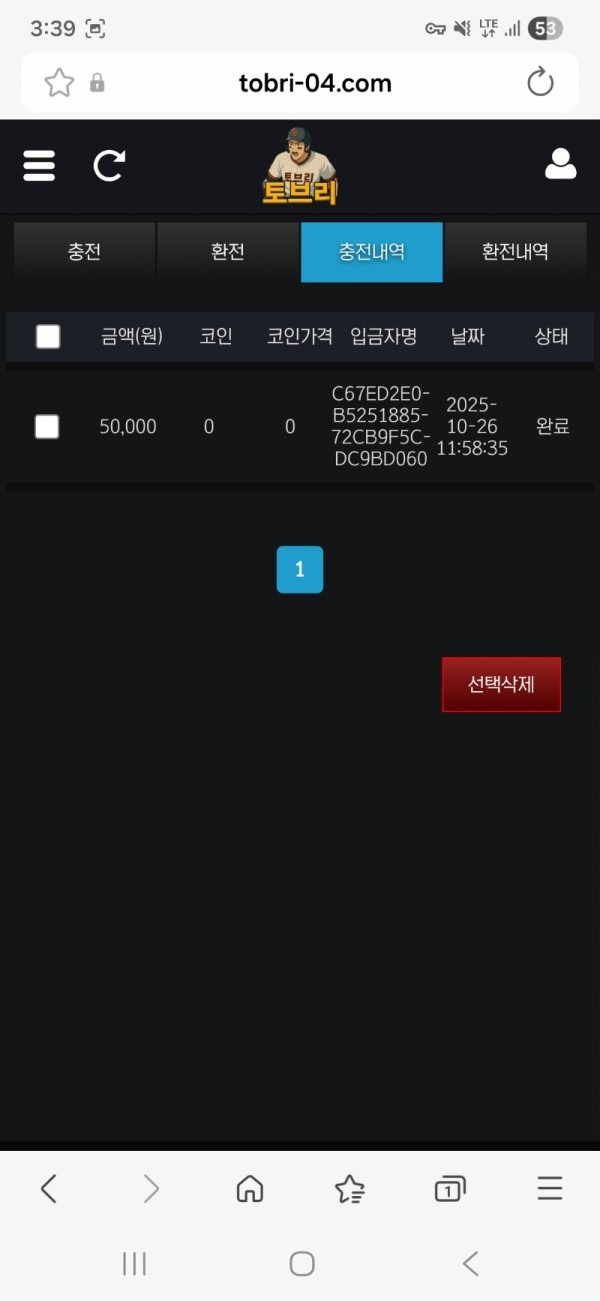Go to browser home icon
Screen dimensions: 600x1301
(250, 1188)
